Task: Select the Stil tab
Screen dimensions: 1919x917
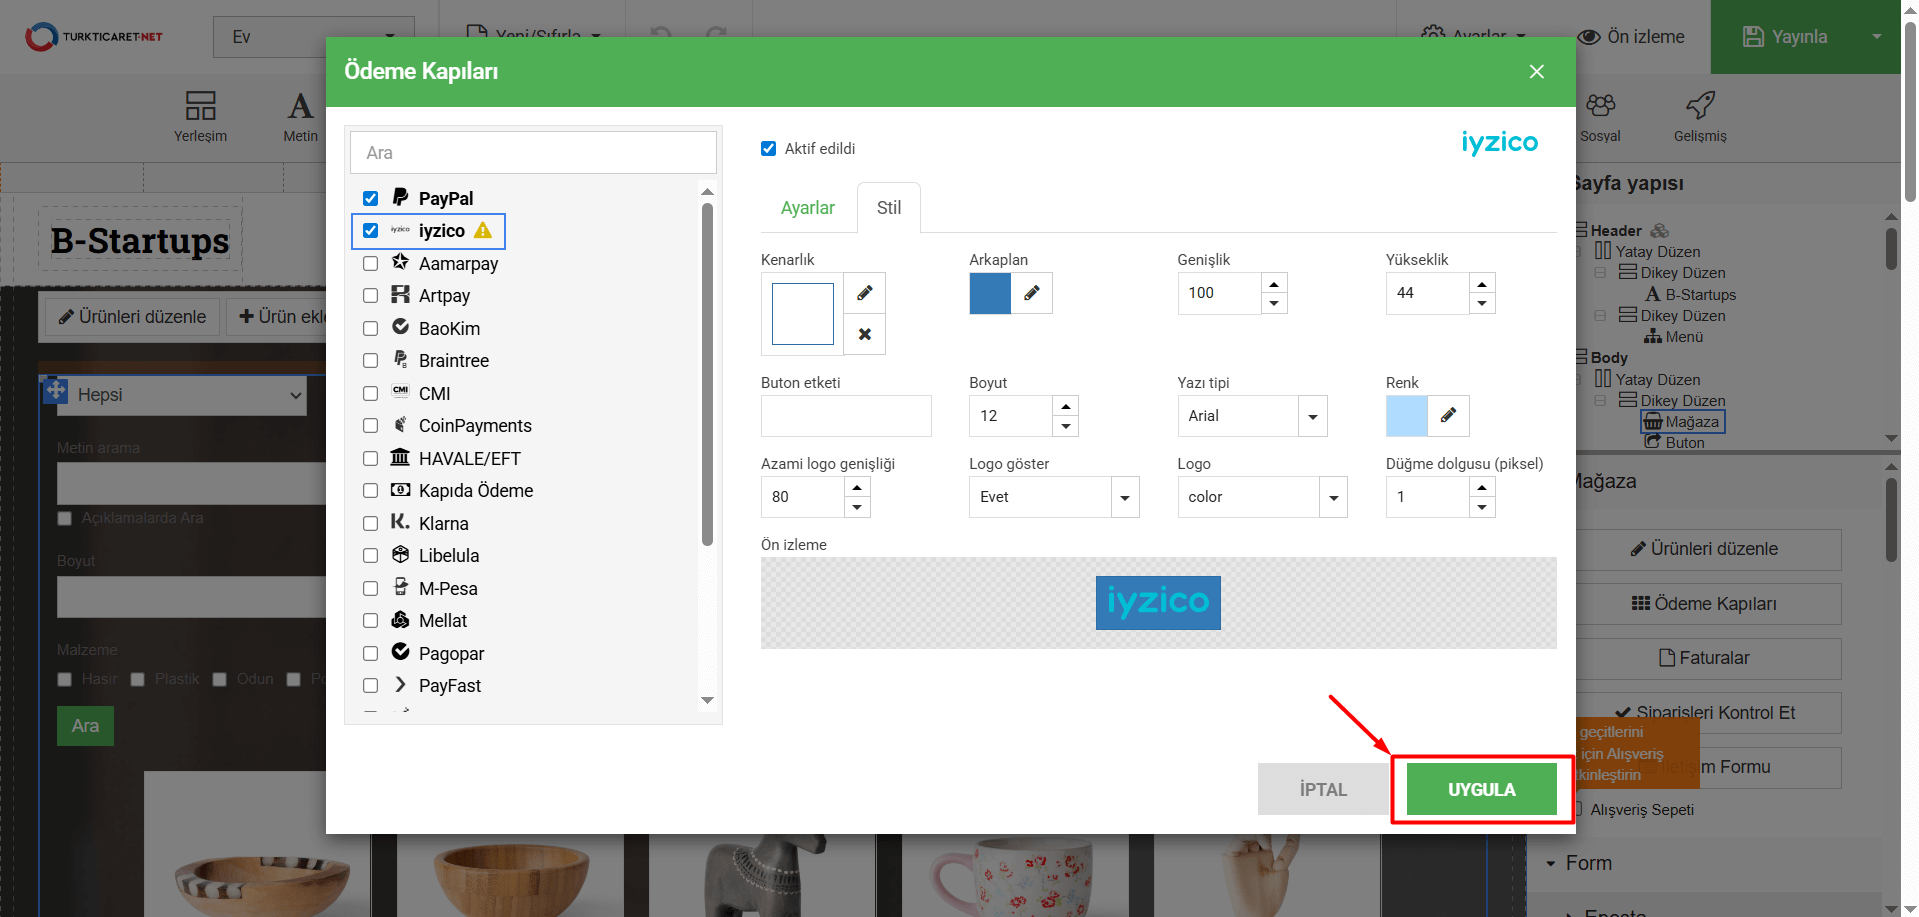Action: 888,208
